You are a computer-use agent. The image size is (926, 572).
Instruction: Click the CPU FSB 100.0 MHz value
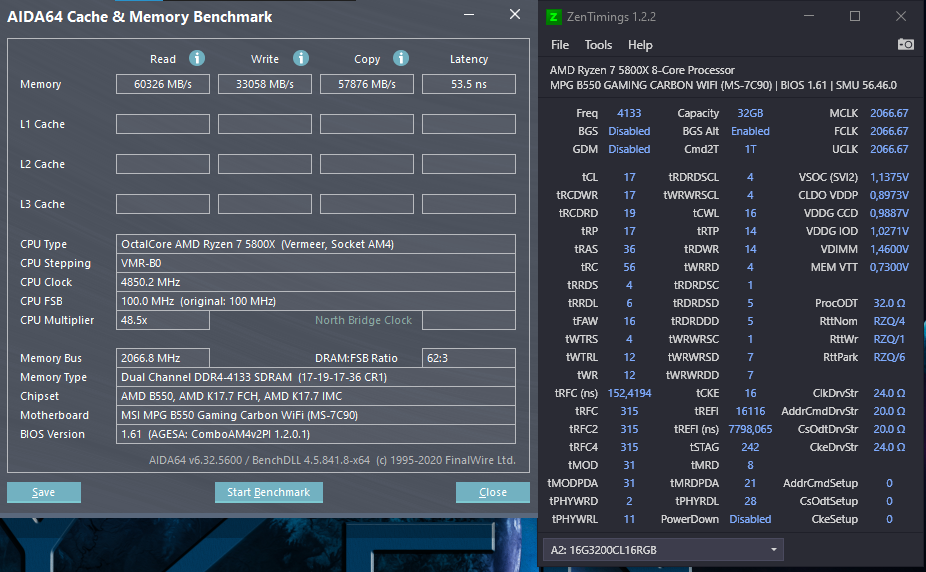tap(316, 300)
